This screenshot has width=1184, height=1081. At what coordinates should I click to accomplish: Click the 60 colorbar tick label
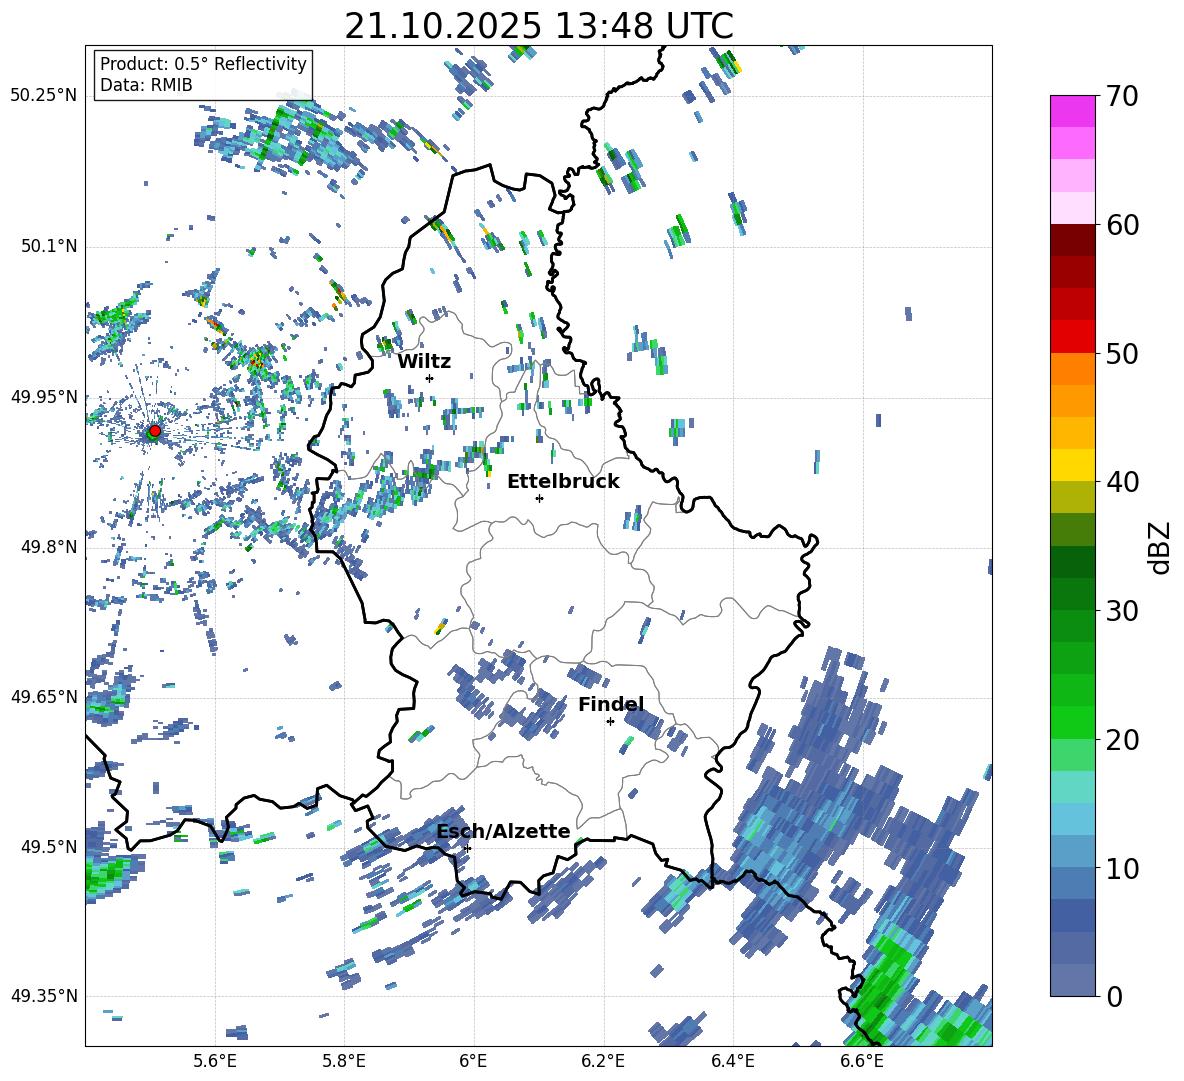1122,225
